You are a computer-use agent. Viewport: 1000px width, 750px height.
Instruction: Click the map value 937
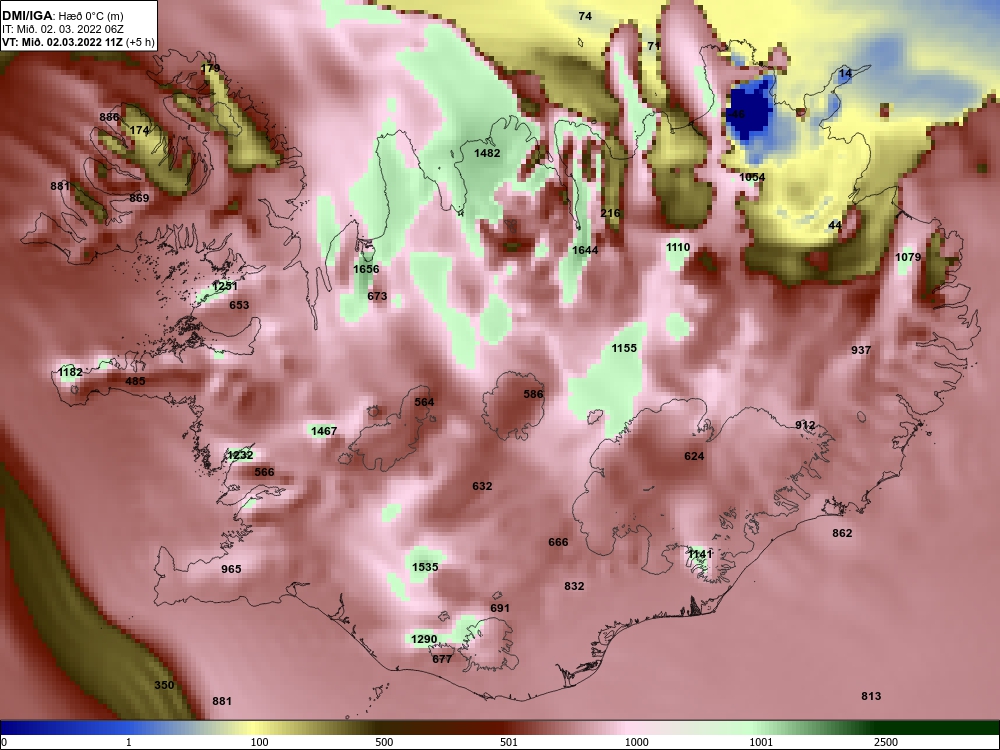point(861,350)
